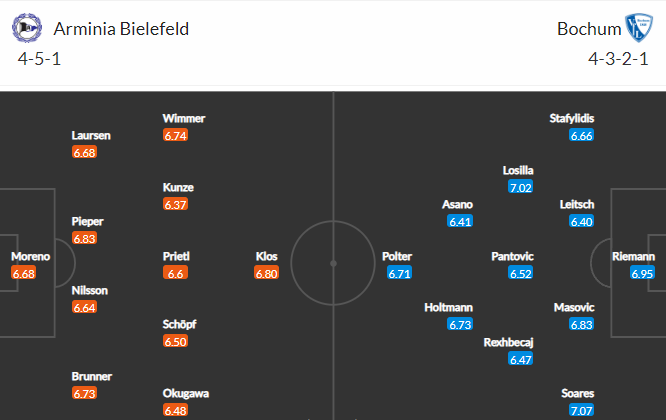Screen dimensions: 666x420
Task: Select goalkeeper Riemann
Action: 633,257
